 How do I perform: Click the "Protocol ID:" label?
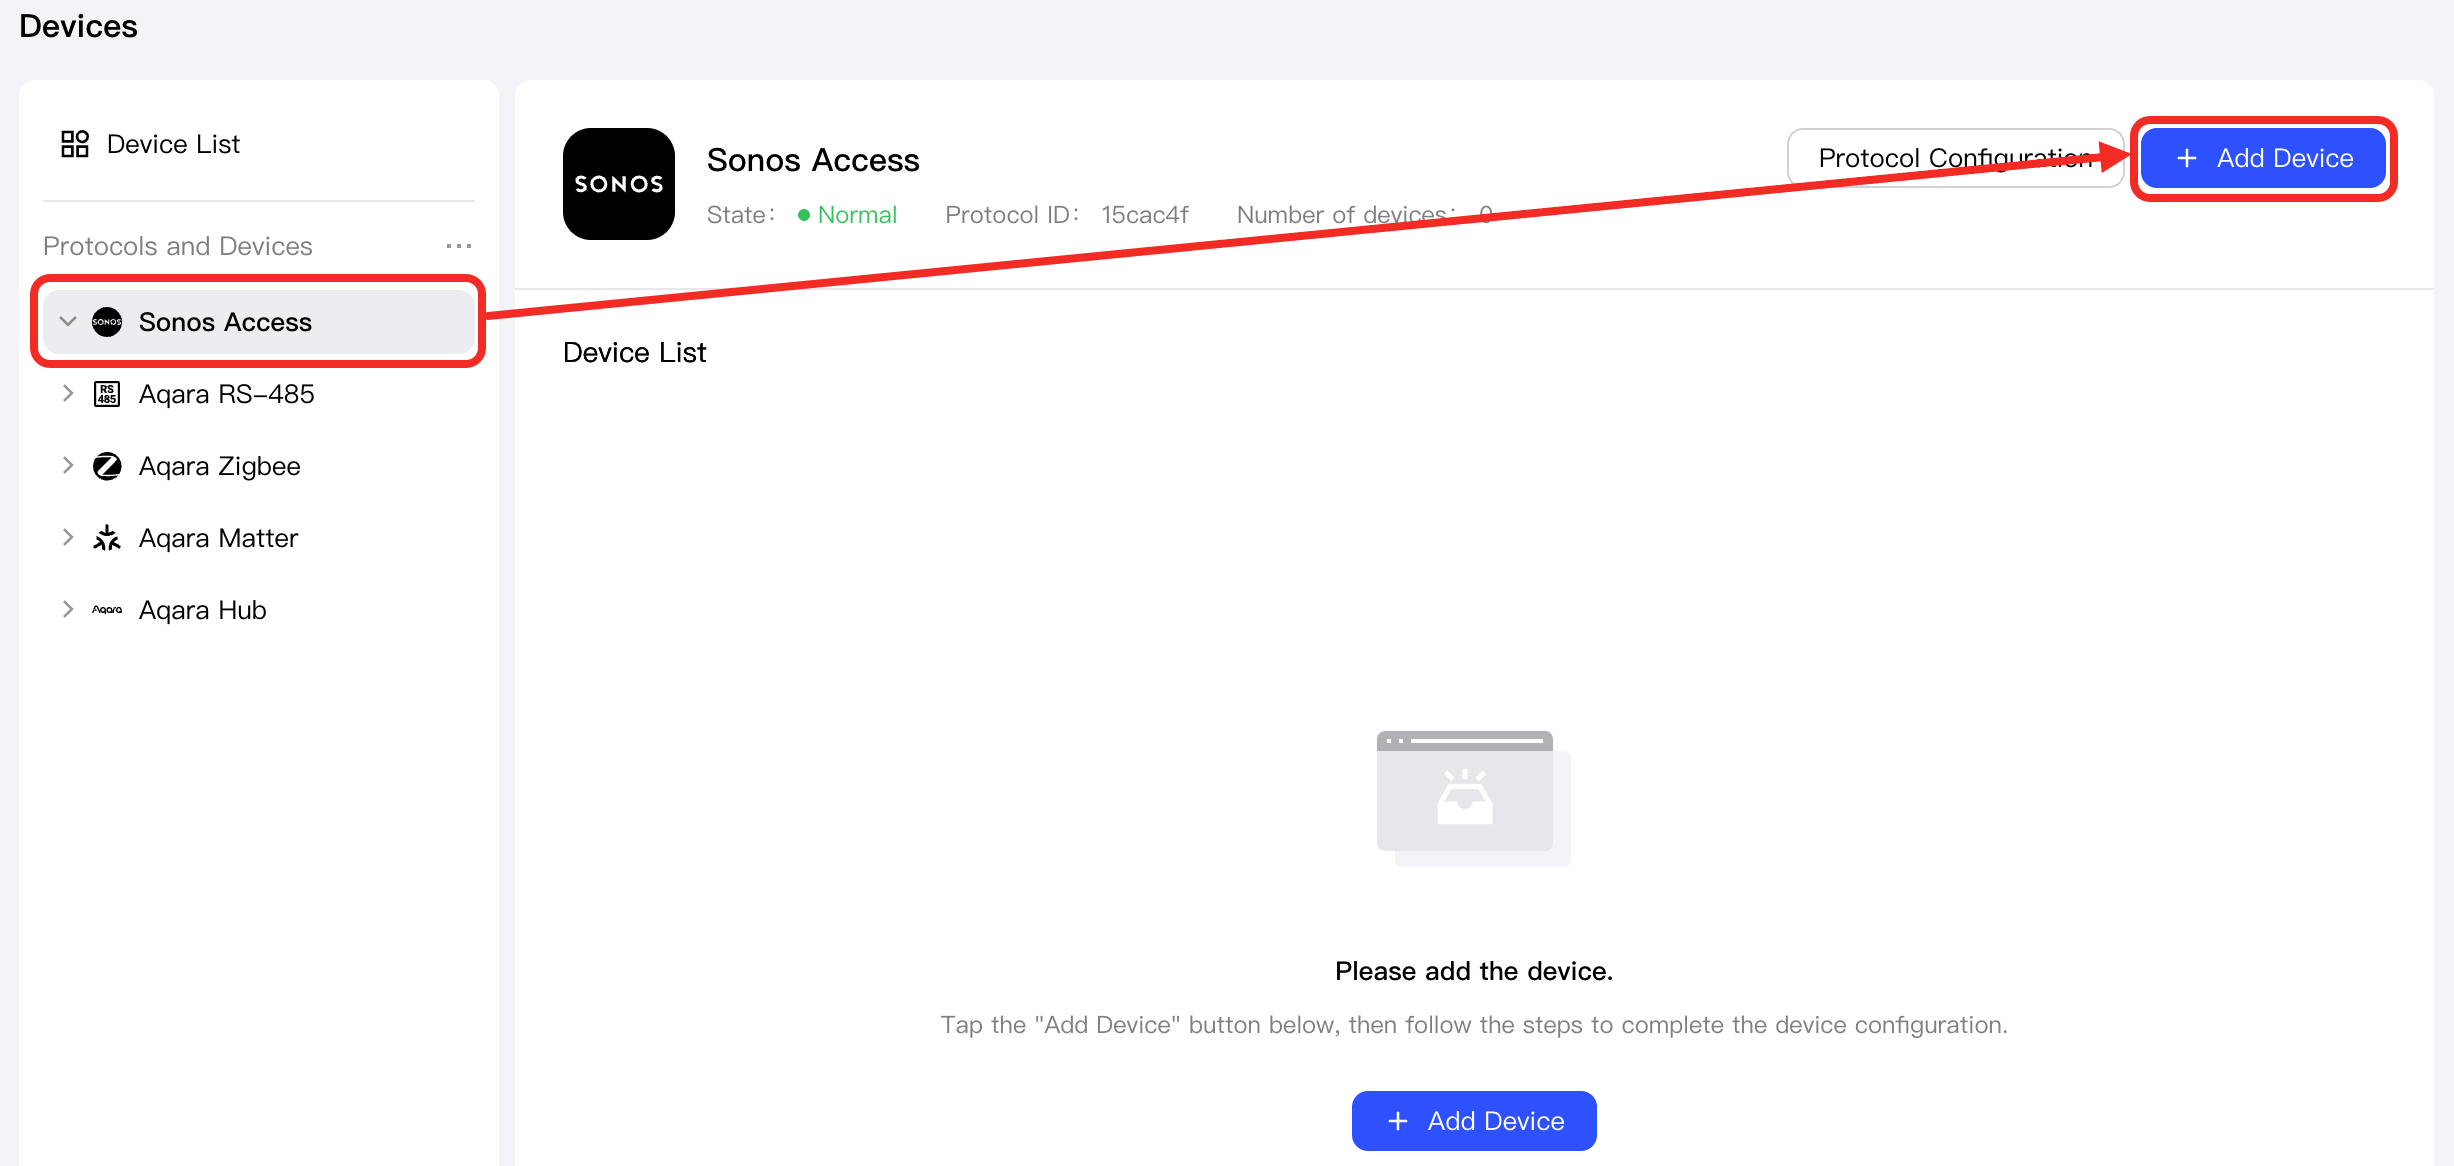coord(1012,215)
